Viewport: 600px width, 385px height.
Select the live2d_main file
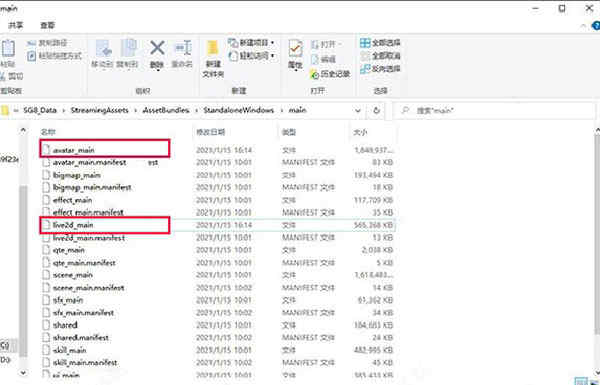coord(73,225)
